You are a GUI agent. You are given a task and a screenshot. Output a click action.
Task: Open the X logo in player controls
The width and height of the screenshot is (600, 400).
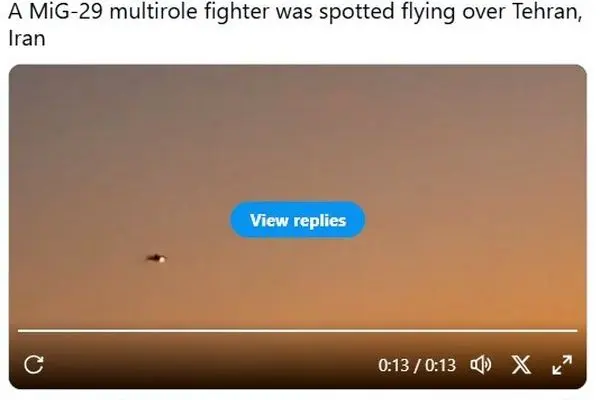pos(521,364)
